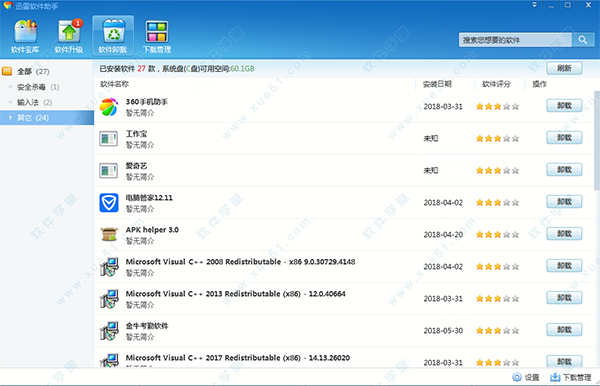Click star rating of 金牛考勤软件
The image size is (600, 386).
(497, 331)
